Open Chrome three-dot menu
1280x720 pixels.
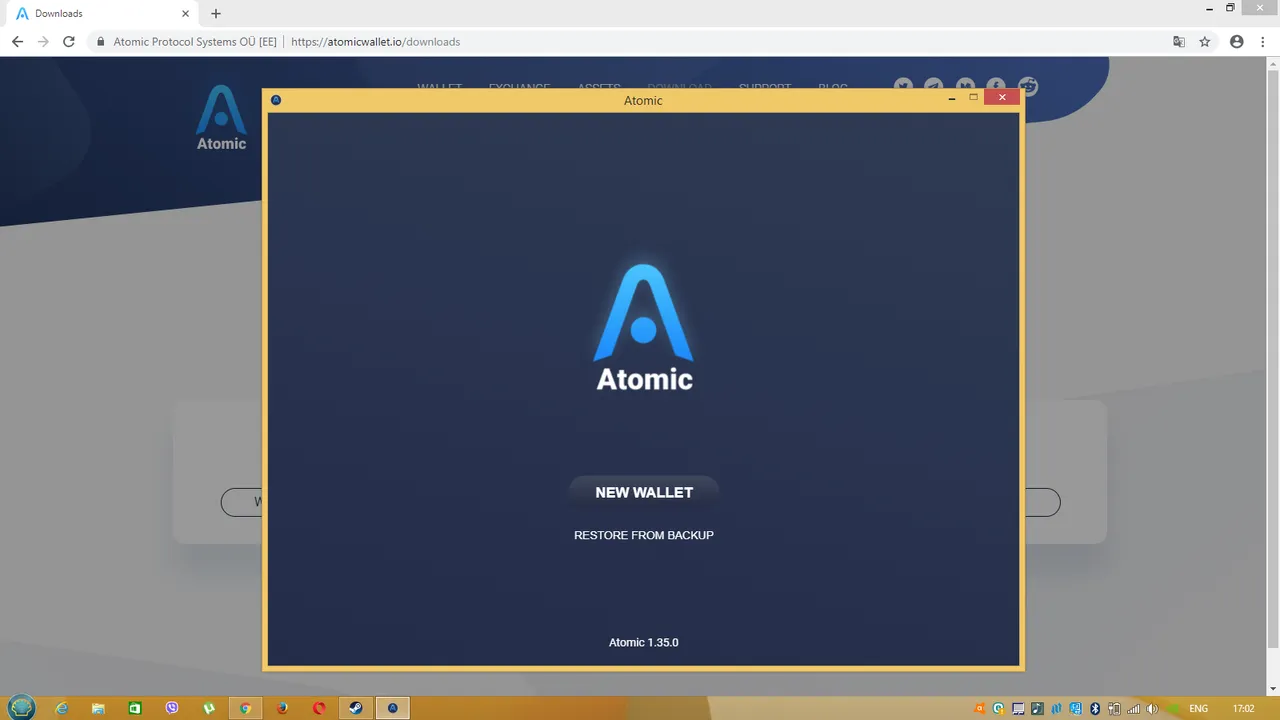coord(1263,42)
